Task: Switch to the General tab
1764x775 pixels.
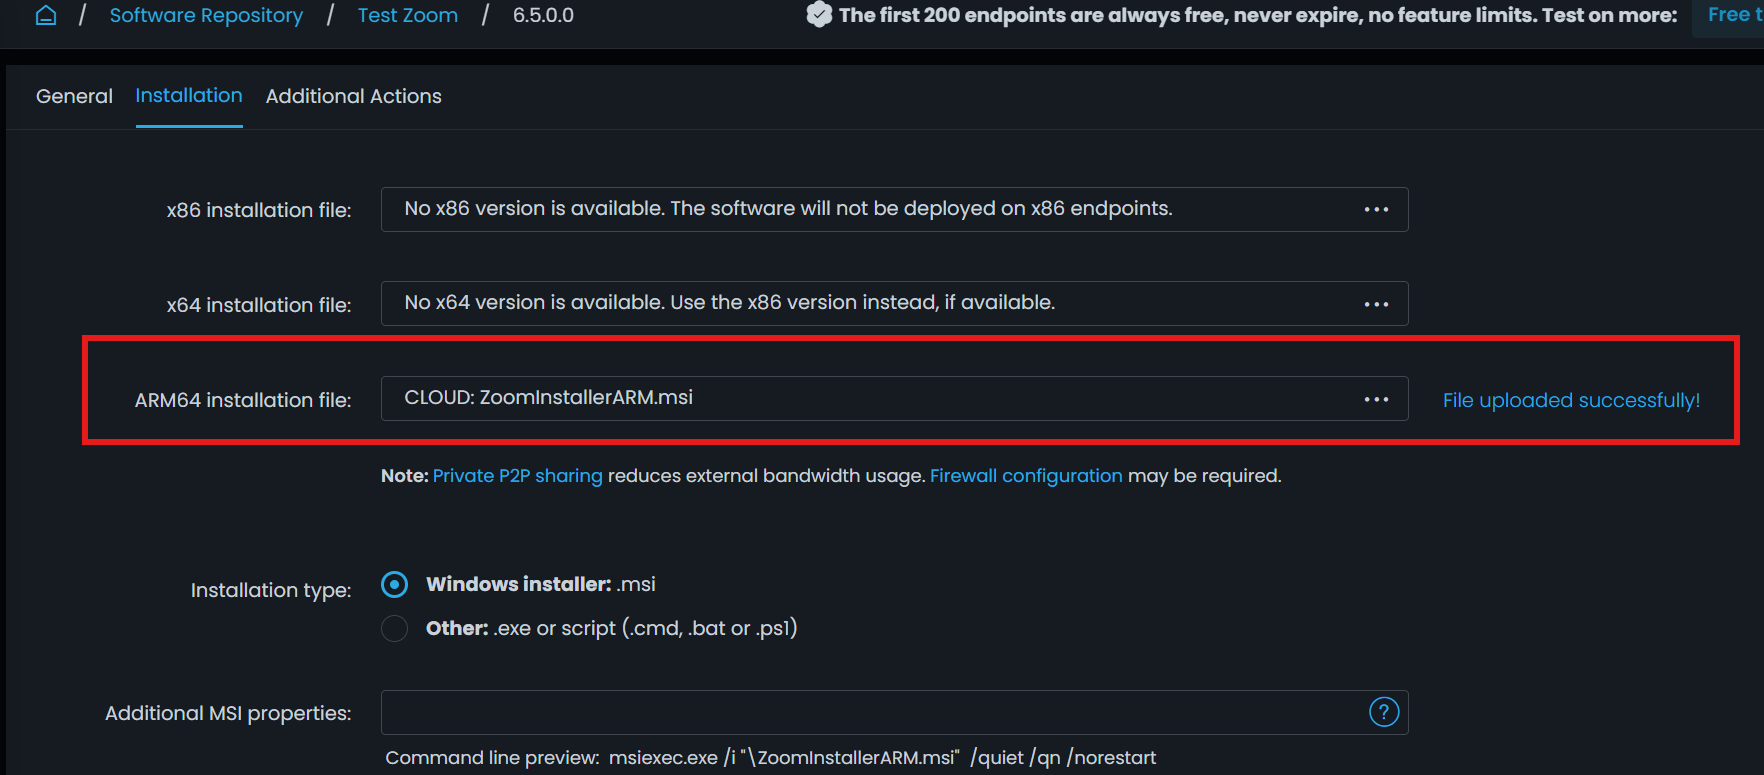Action: click(x=74, y=96)
